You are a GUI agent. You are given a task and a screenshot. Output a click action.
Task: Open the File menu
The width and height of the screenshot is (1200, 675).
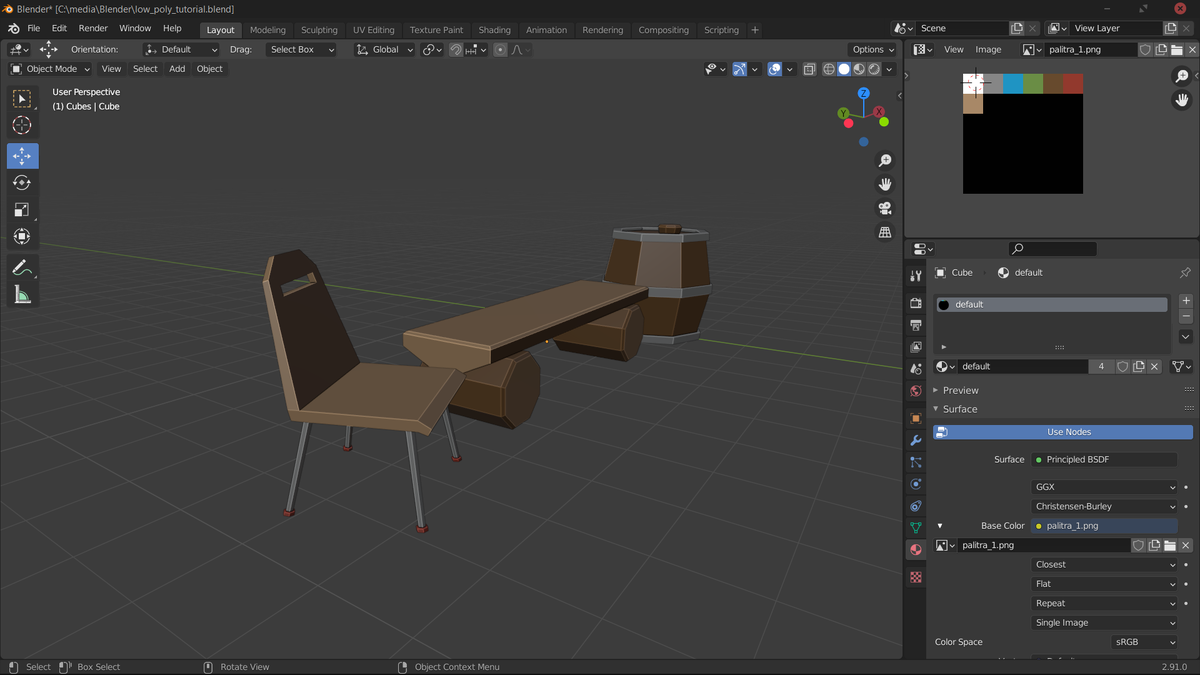34,28
